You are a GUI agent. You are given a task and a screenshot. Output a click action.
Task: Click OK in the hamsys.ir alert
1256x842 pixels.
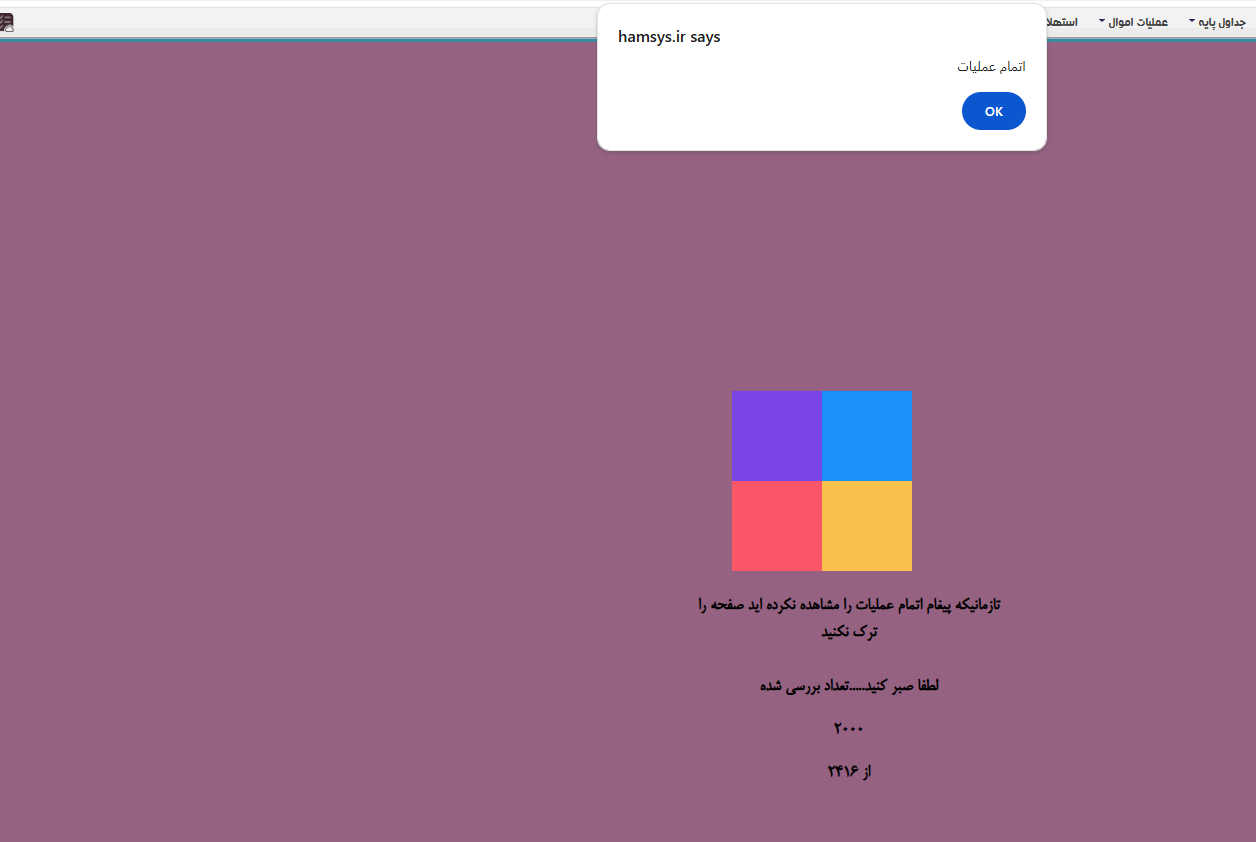pyautogui.click(x=993, y=111)
